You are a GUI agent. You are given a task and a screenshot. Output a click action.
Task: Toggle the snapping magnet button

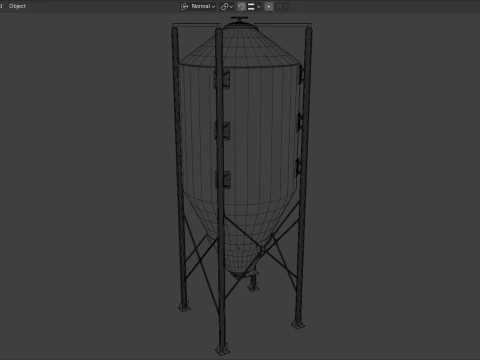click(x=241, y=6)
